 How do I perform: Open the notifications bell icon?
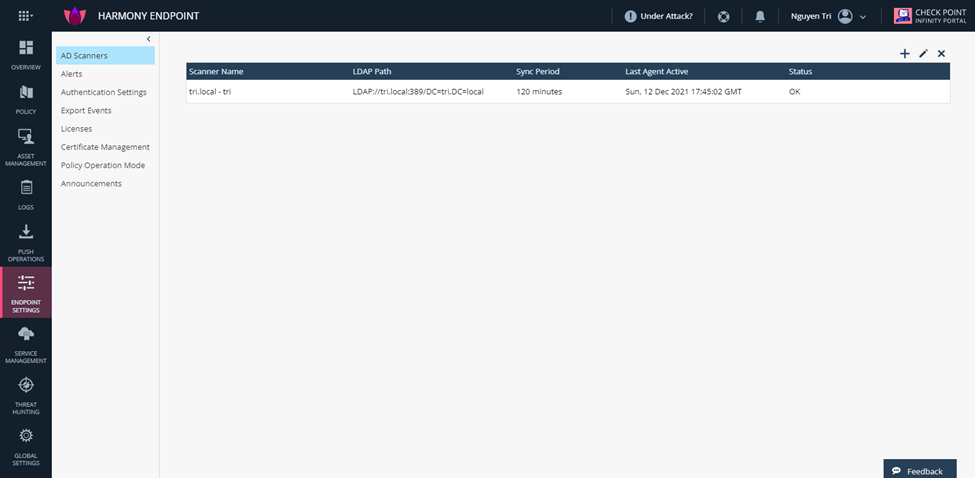click(760, 17)
